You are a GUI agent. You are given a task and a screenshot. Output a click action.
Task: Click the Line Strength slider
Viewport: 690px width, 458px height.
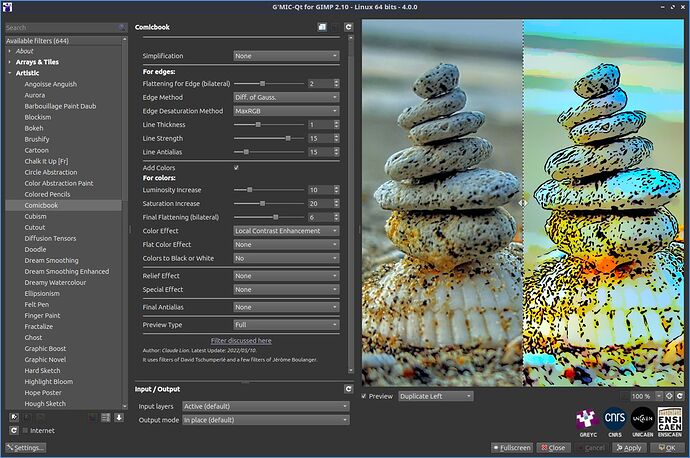click(269, 138)
